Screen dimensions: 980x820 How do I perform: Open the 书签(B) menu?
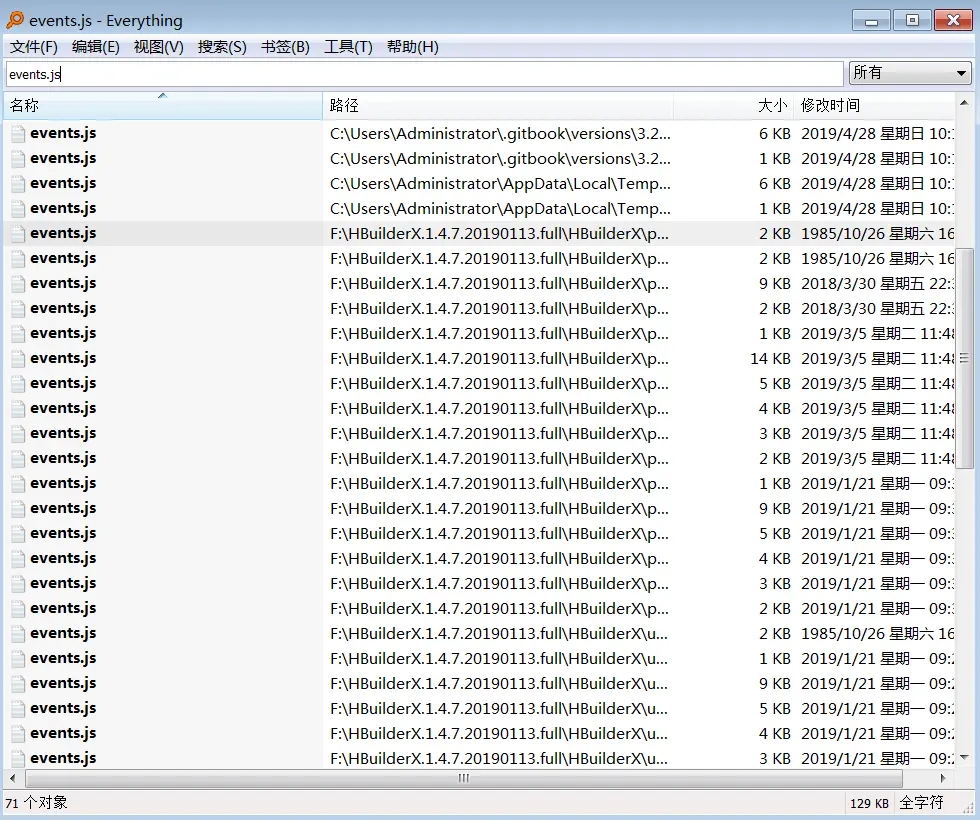(285, 46)
